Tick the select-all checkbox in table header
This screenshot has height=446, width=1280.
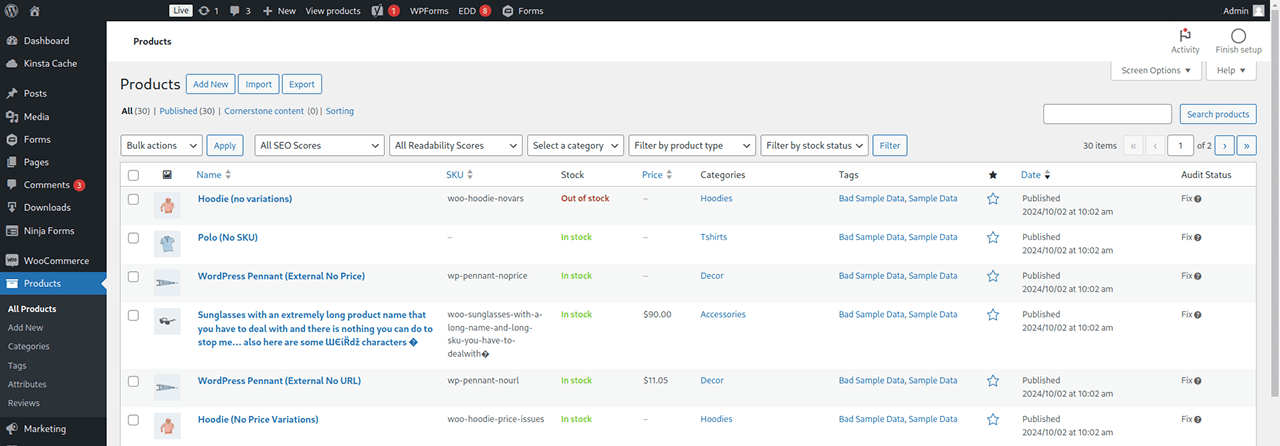(x=134, y=175)
